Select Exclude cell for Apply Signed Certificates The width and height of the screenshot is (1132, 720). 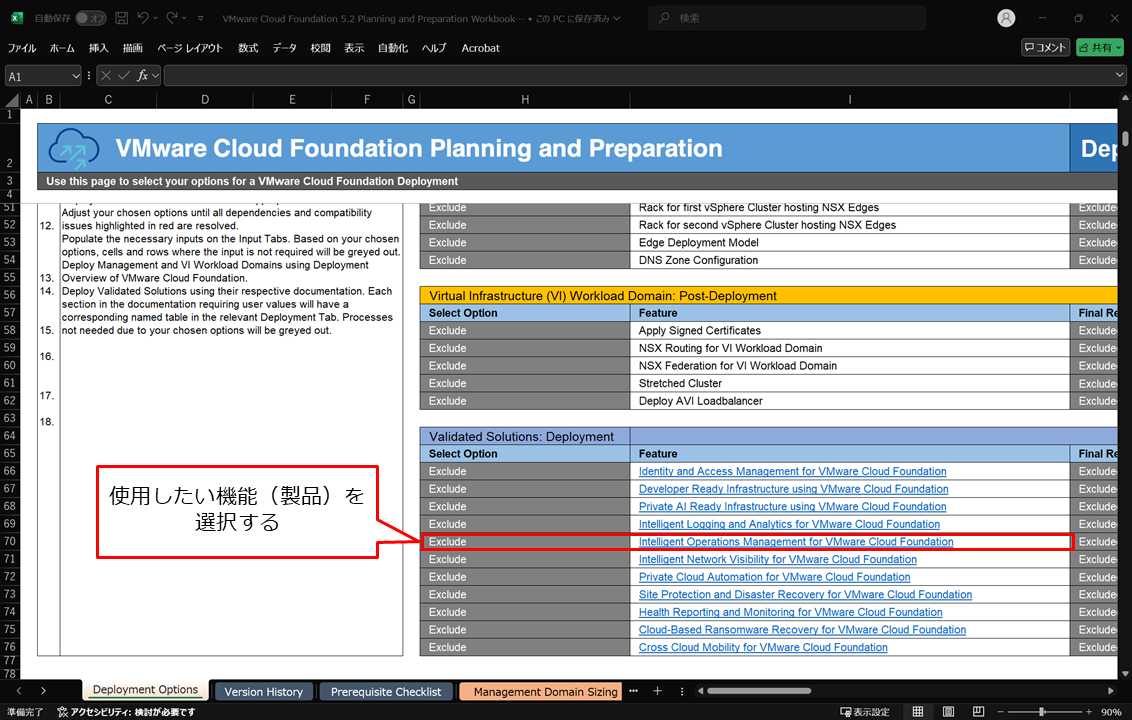click(525, 331)
